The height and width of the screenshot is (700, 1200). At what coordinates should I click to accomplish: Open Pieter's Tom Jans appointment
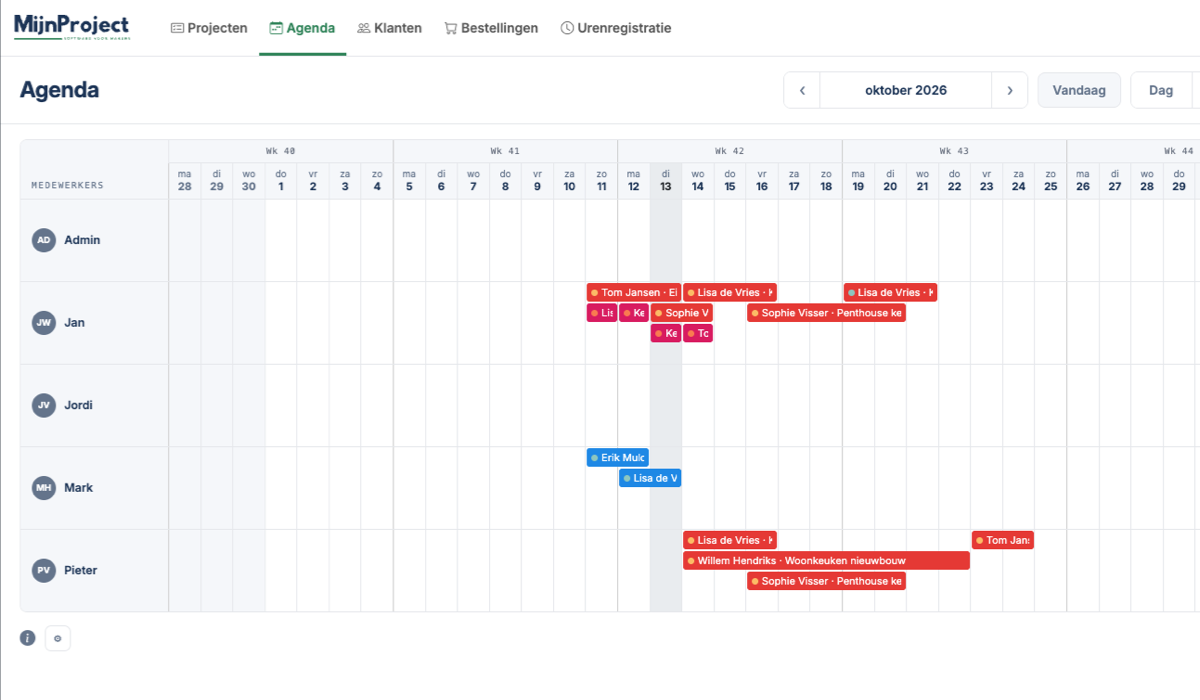[1003, 540]
